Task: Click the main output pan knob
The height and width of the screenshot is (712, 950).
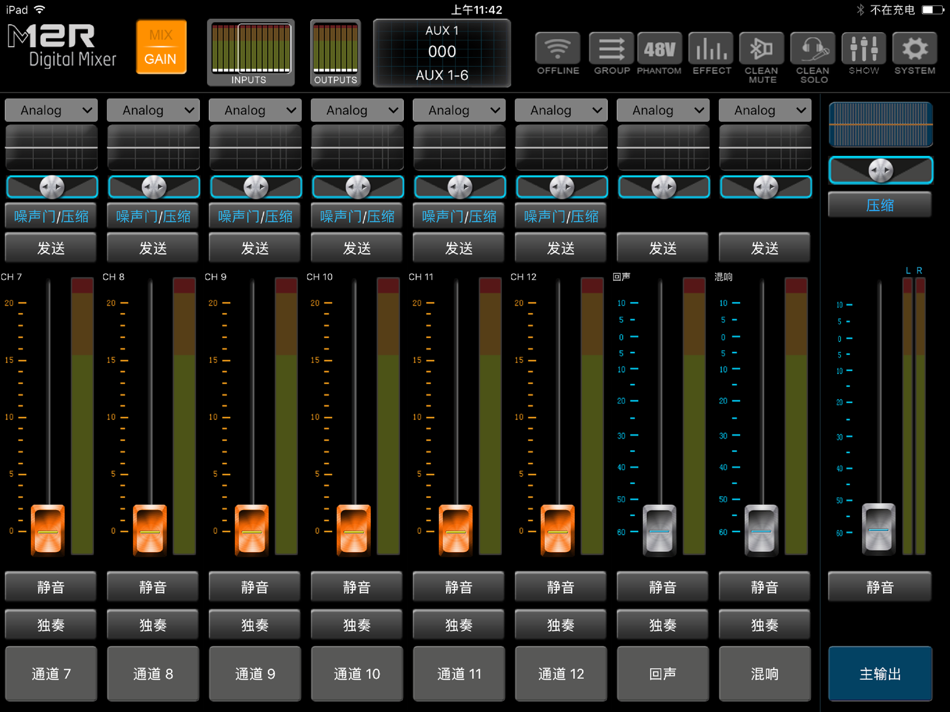Action: (880, 171)
